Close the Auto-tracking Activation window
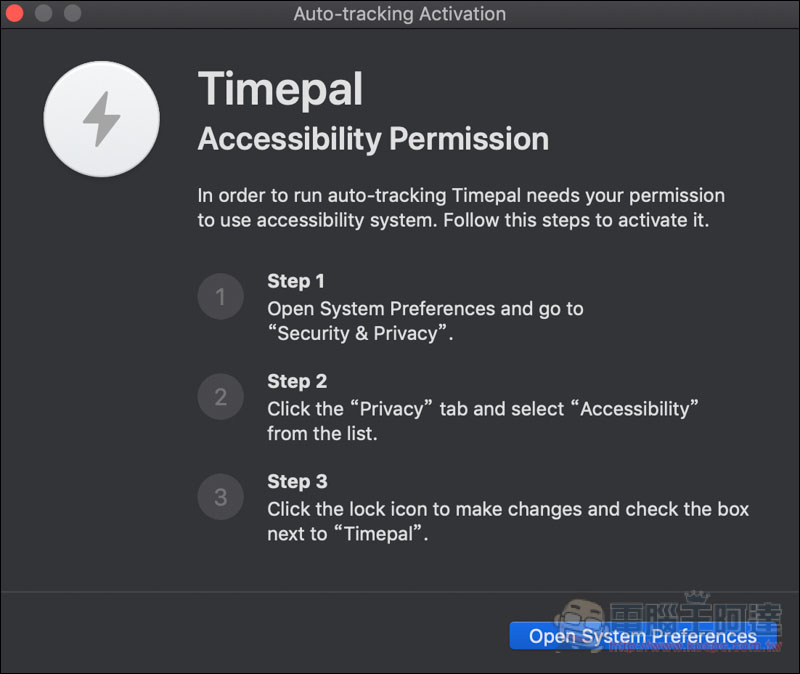 [15, 13]
